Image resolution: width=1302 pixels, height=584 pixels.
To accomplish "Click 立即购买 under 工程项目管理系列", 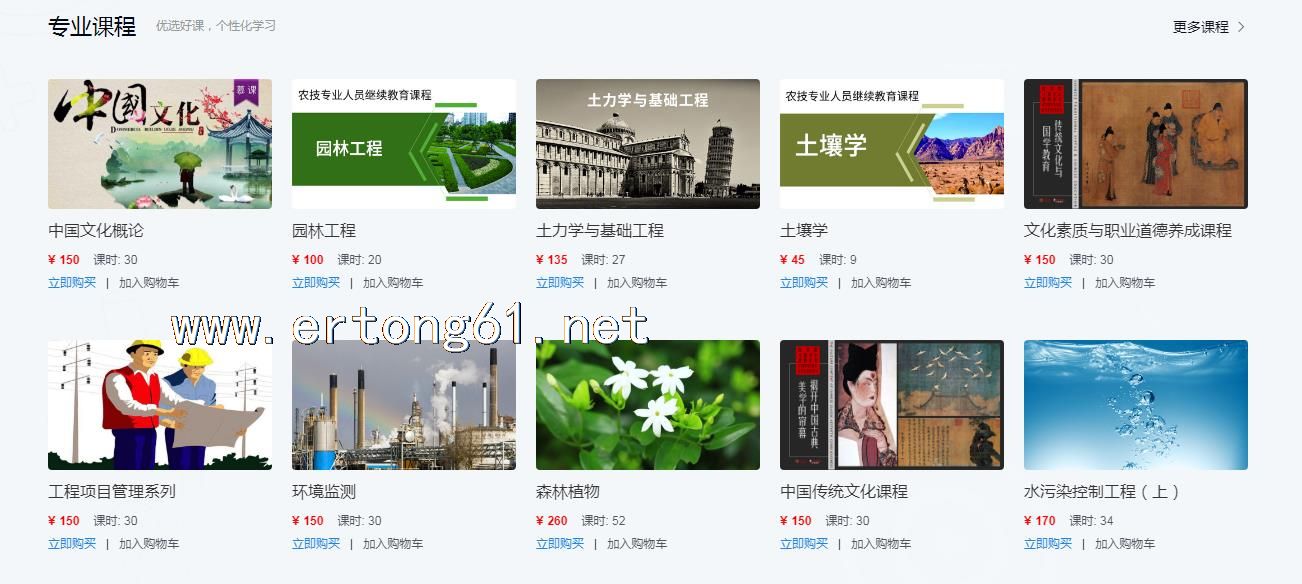I will 72,544.
